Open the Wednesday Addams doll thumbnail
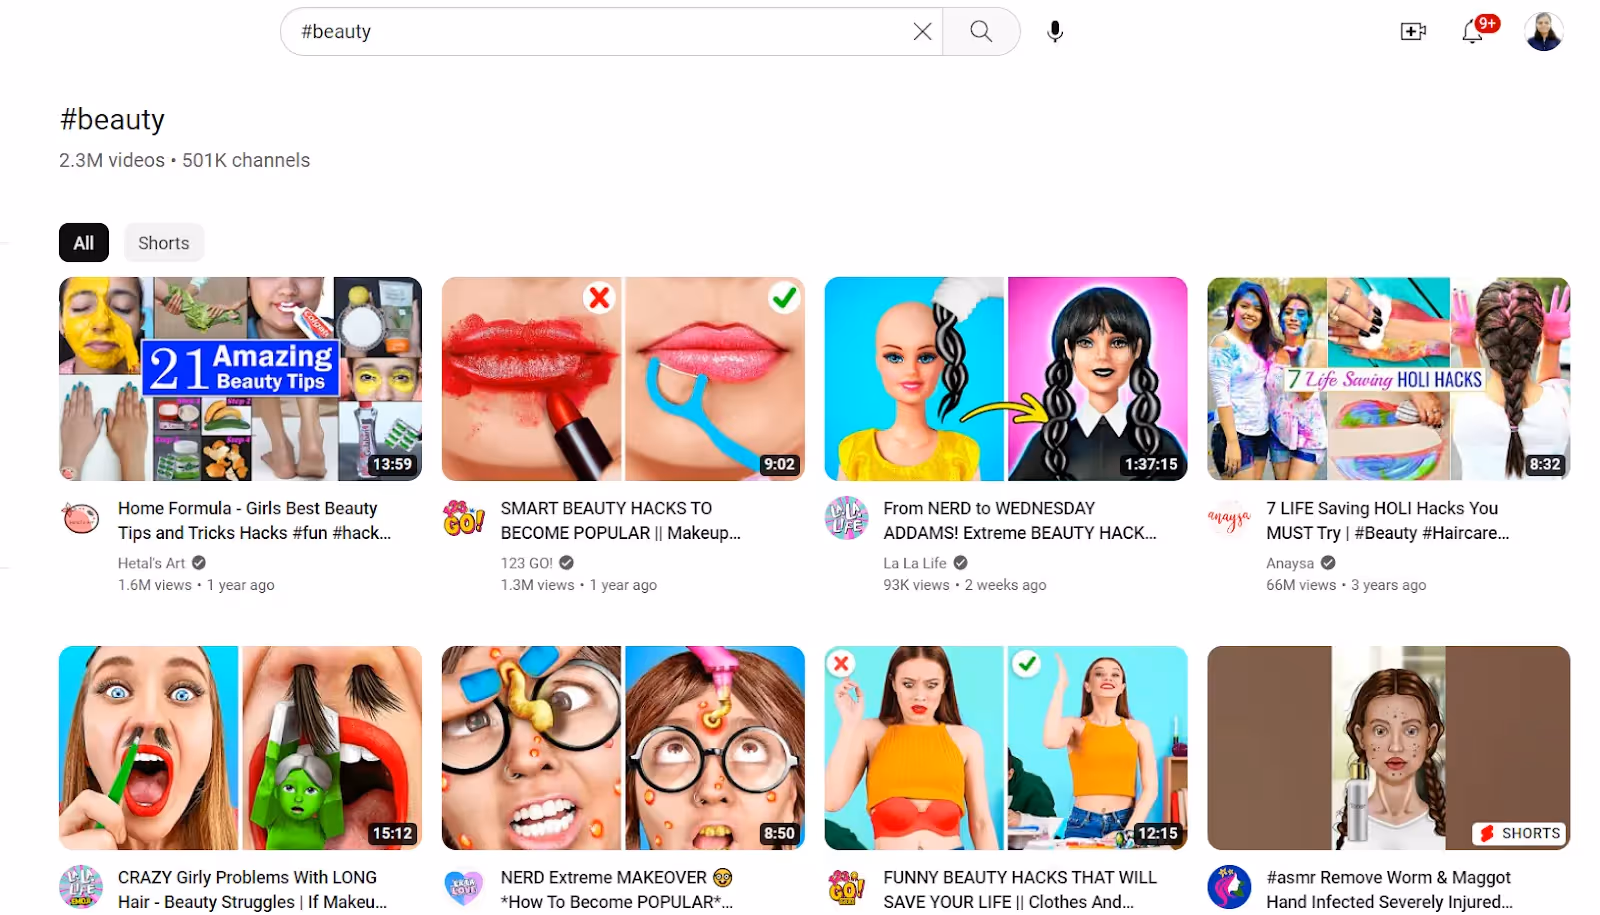The width and height of the screenshot is (1600, 915). tap(1006, 379)
